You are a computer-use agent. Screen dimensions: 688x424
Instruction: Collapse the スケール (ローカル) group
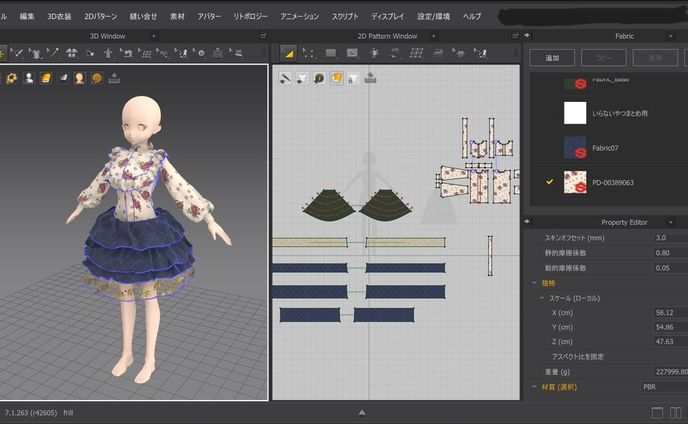(x=542, y=298)
